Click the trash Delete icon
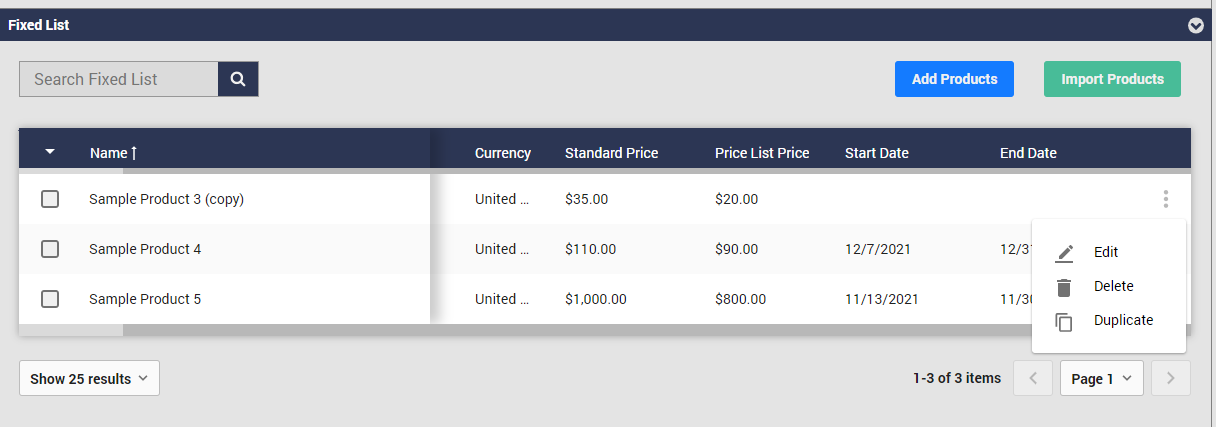 1064,287
